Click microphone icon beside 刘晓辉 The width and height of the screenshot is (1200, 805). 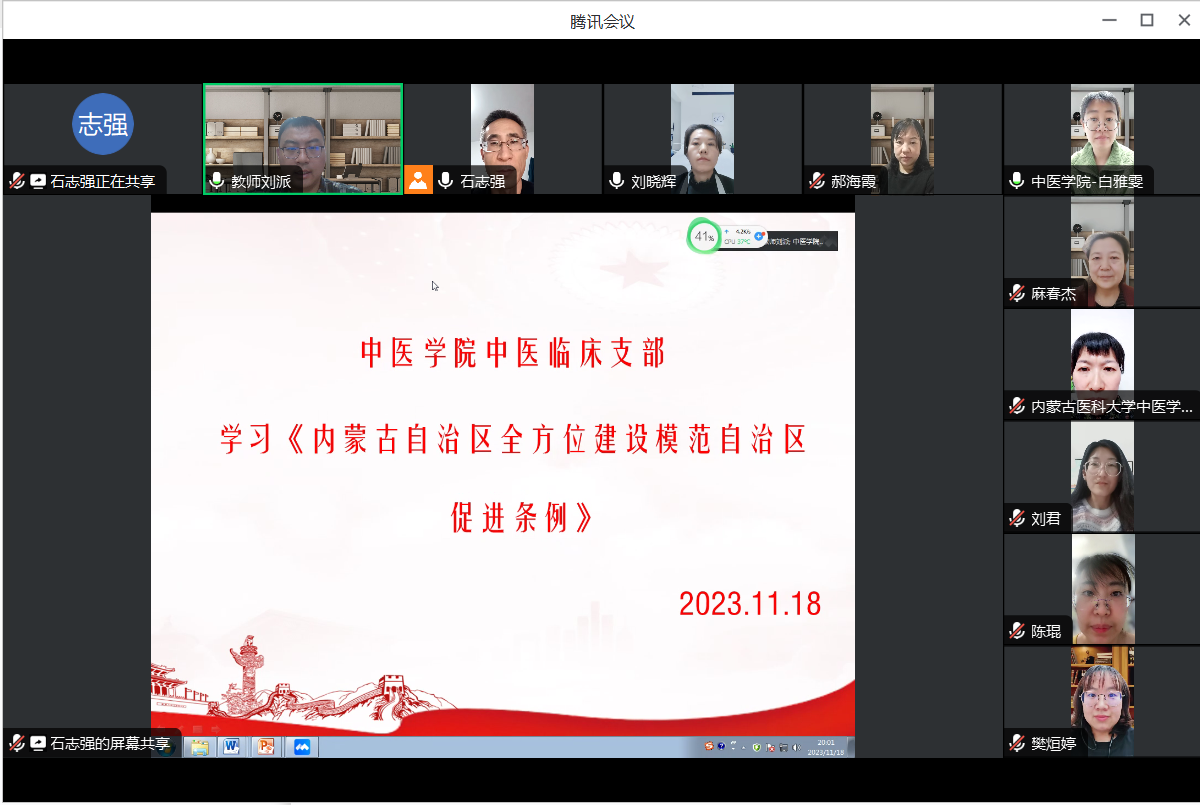[617, 181]
